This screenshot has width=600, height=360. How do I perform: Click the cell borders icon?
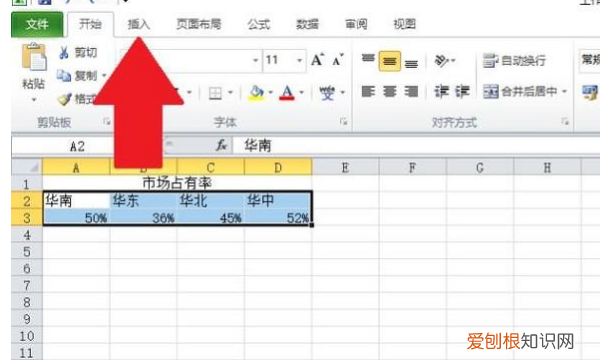click(x=215, y=93)
